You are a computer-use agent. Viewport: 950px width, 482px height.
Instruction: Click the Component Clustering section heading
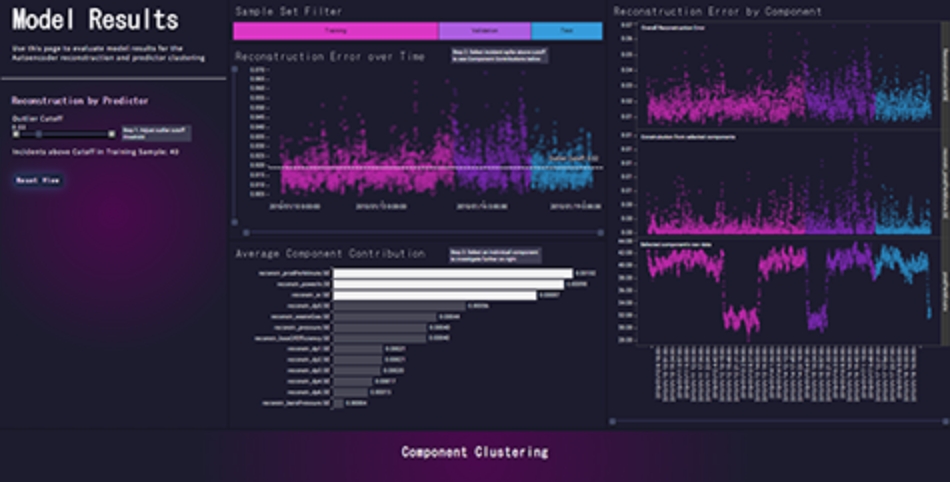click(474, 452)
